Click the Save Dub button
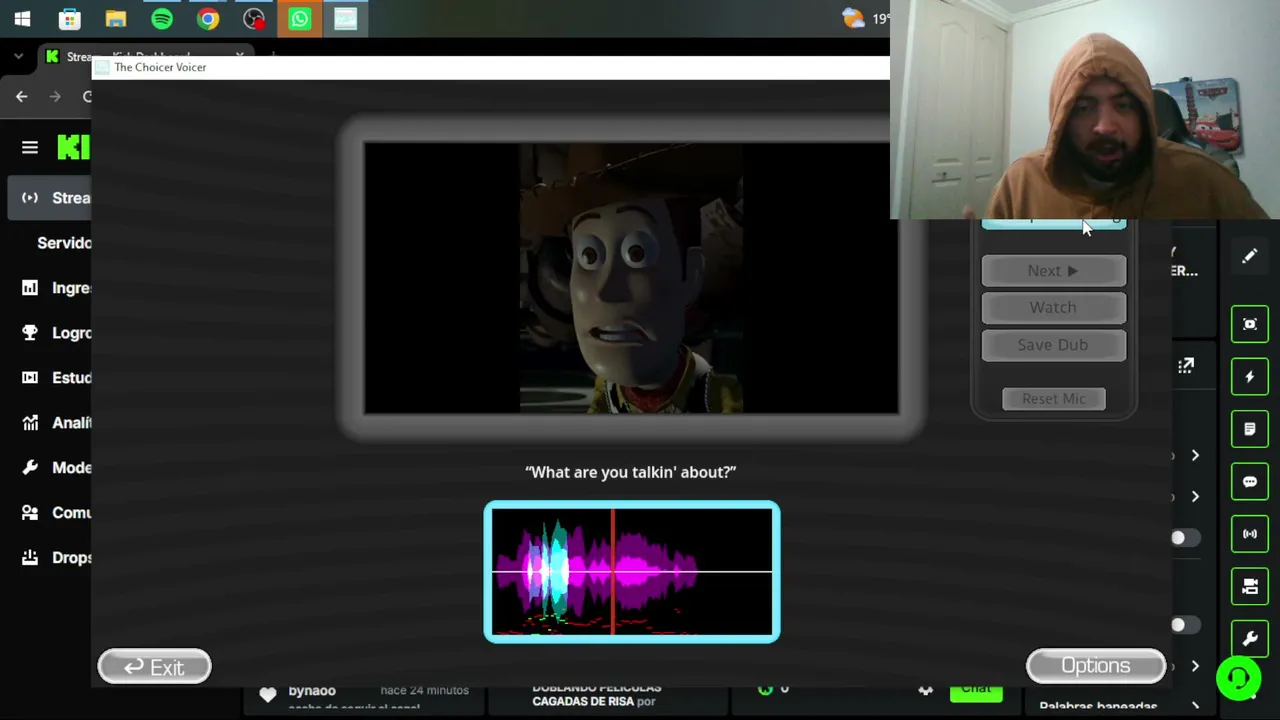1280x720 pixels. 1053,345
